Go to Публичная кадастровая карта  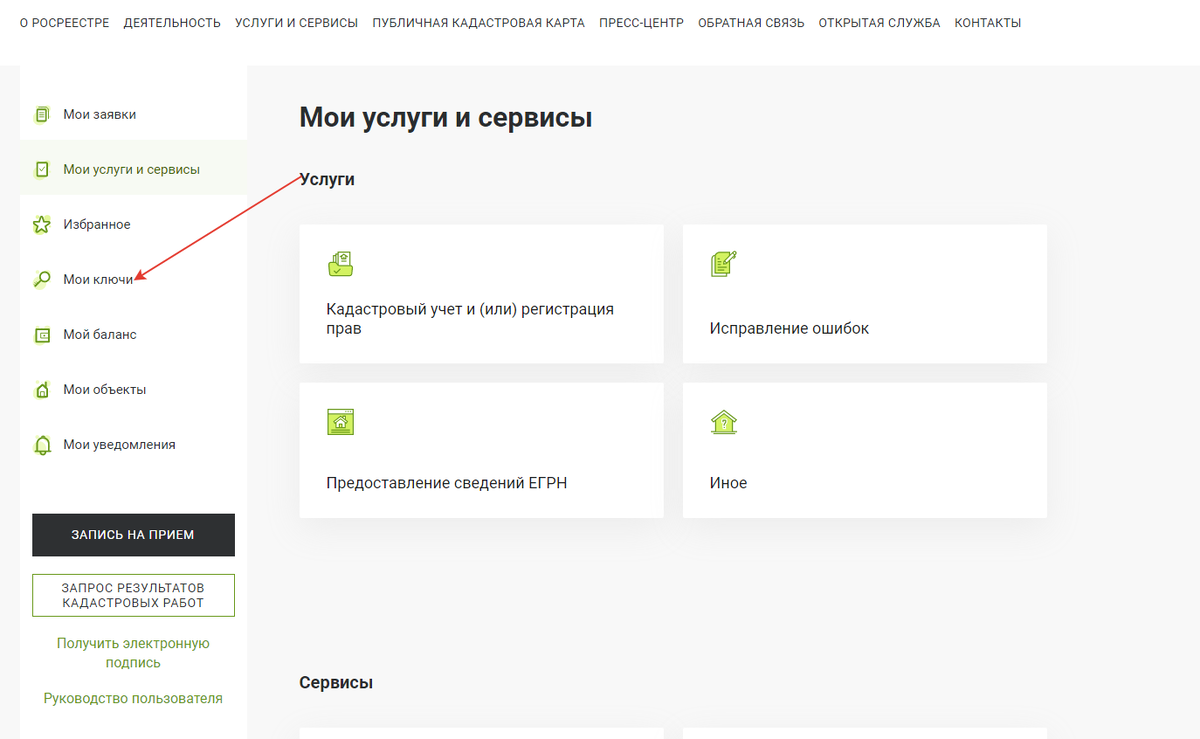coord(478,23)
